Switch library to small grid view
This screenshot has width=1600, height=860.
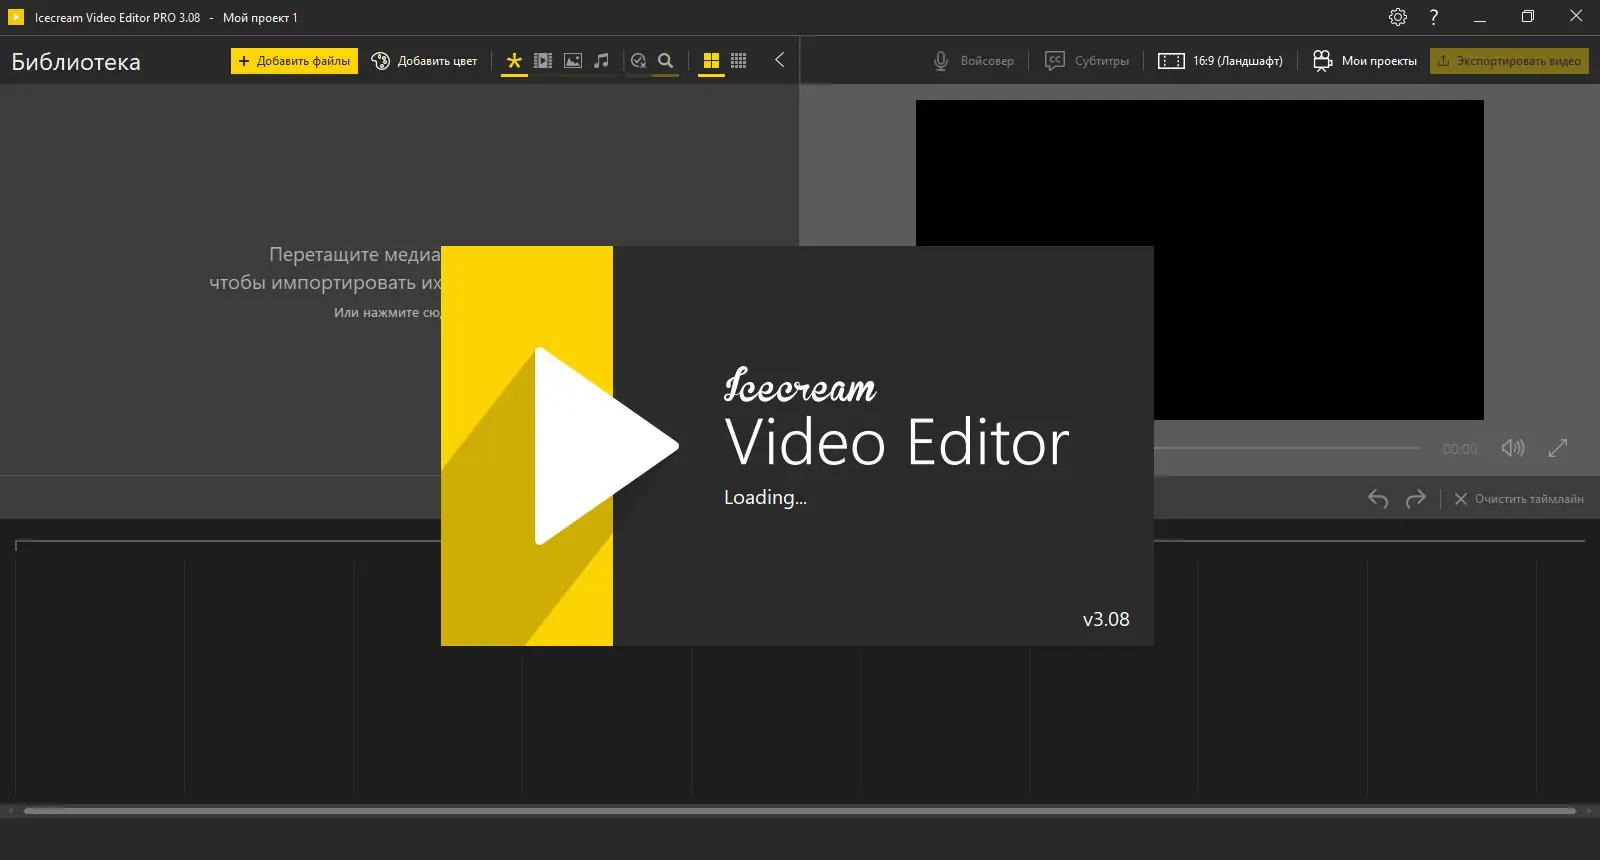(x=739, y=61)
